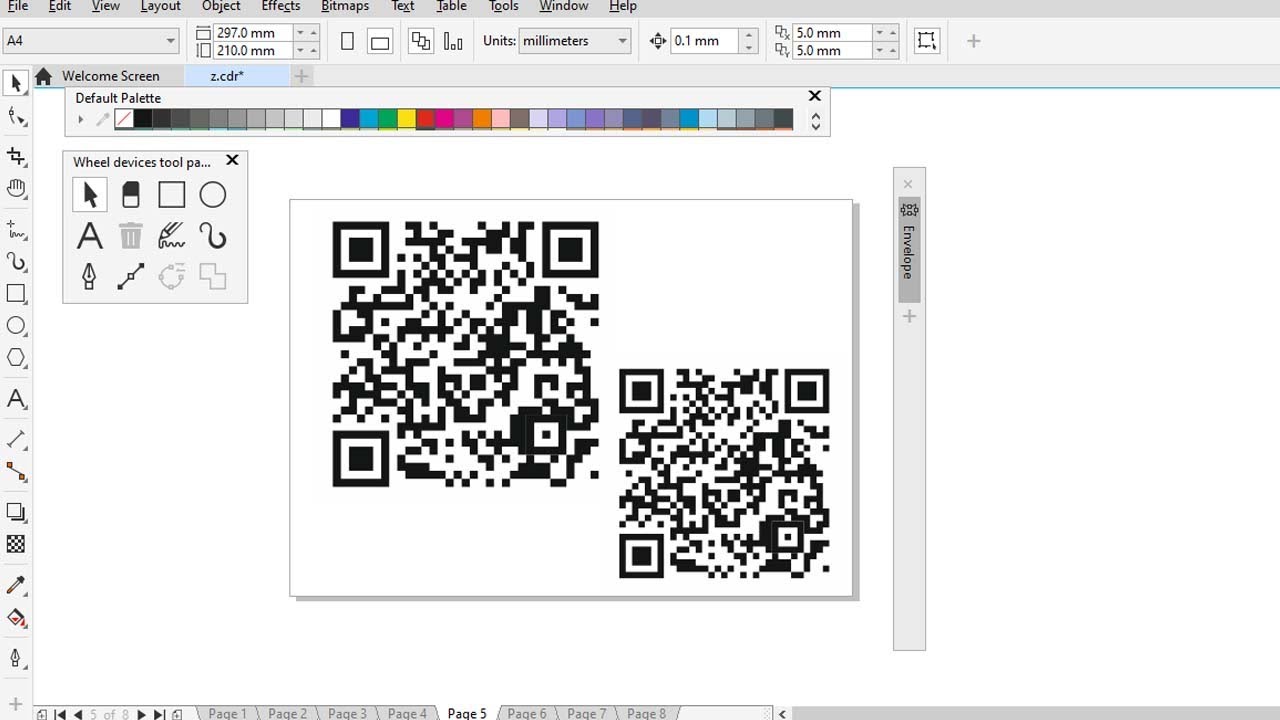This screenshot has width=1280, height=720.
Task: Select the Transparency checkerboard tool
Action: 16,544
